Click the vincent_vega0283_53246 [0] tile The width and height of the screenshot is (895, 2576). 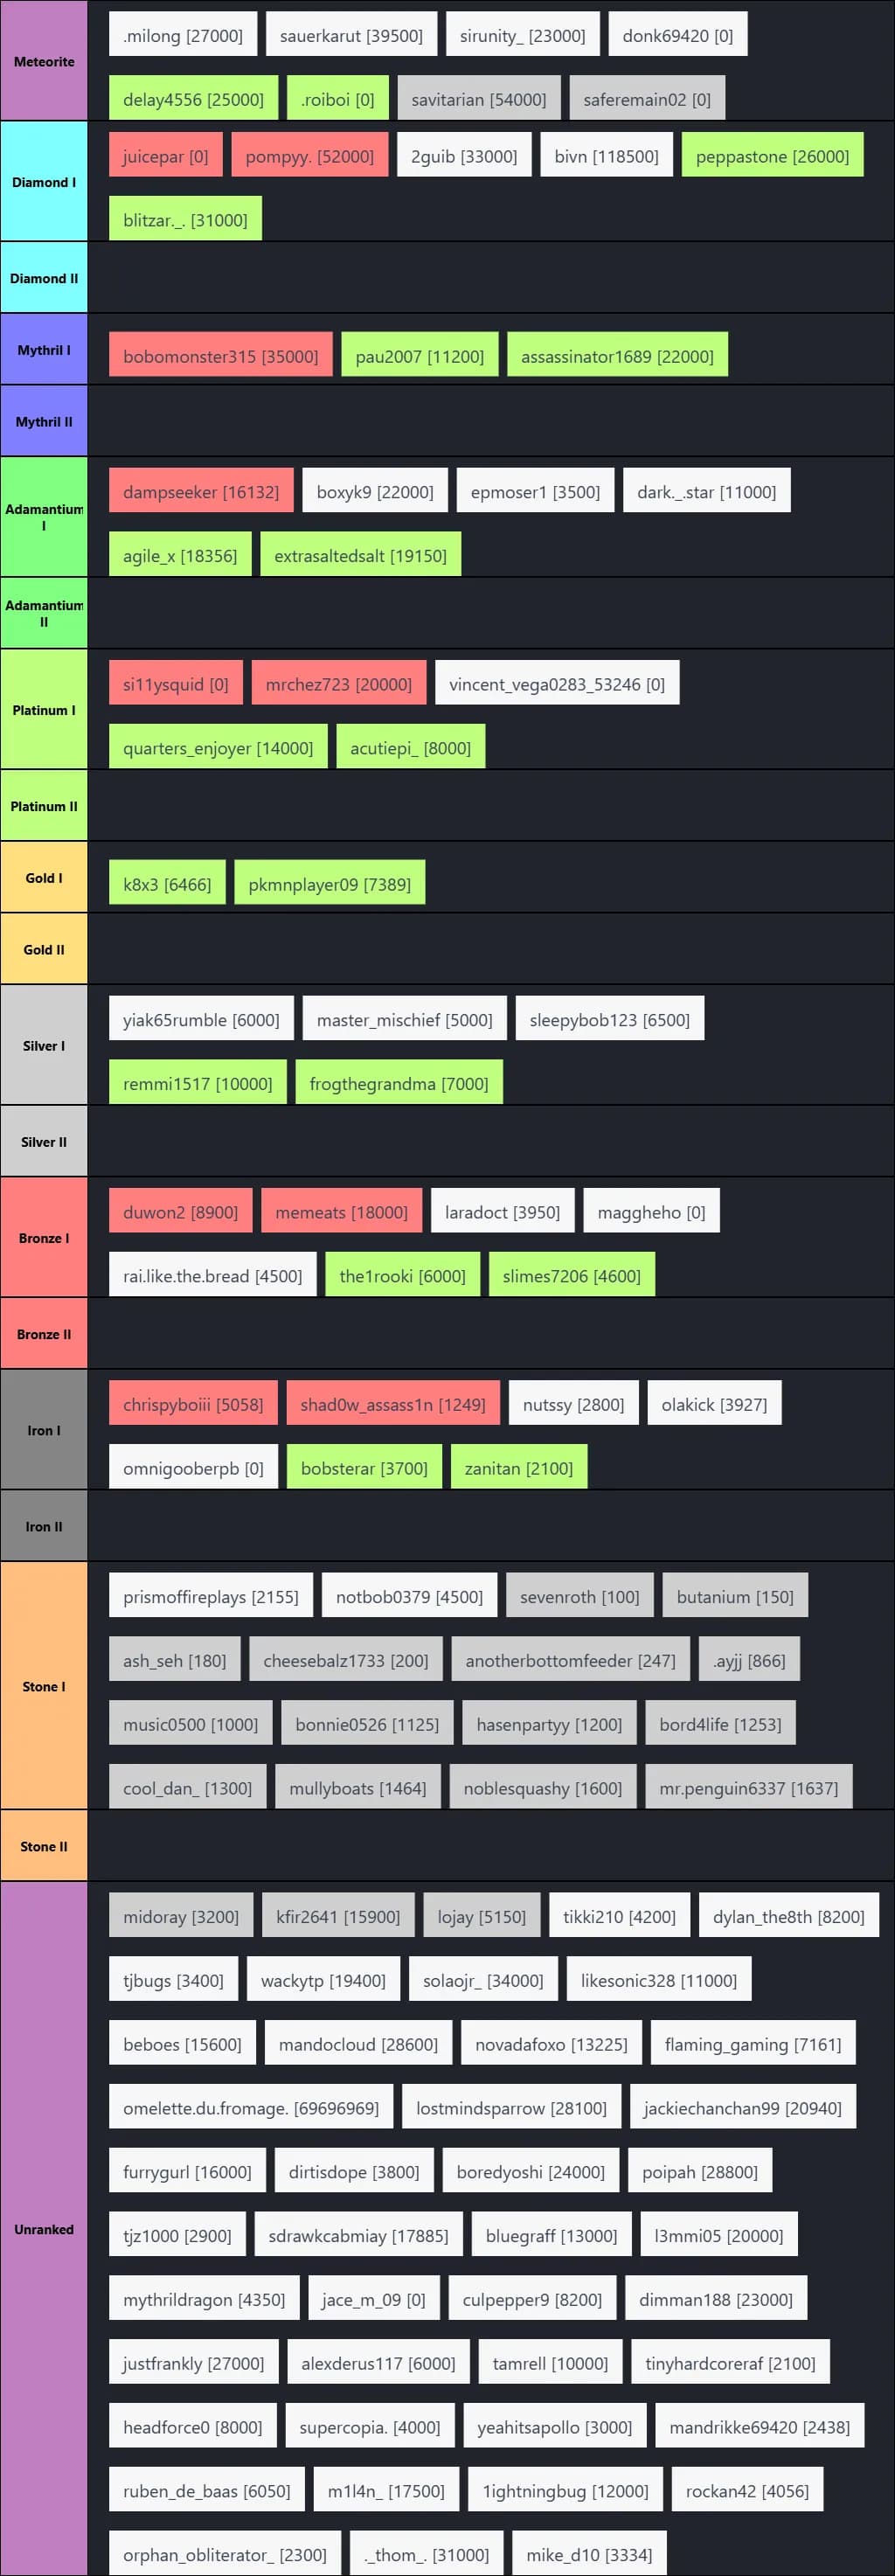[556, 684]
